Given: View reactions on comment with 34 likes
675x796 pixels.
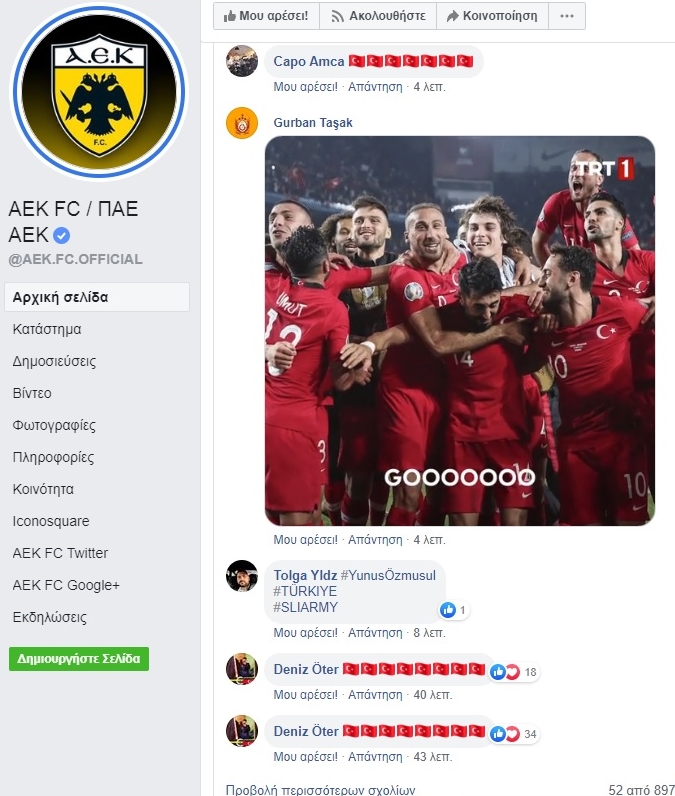Looking at the screenshot, I should (x=514, y=734).
